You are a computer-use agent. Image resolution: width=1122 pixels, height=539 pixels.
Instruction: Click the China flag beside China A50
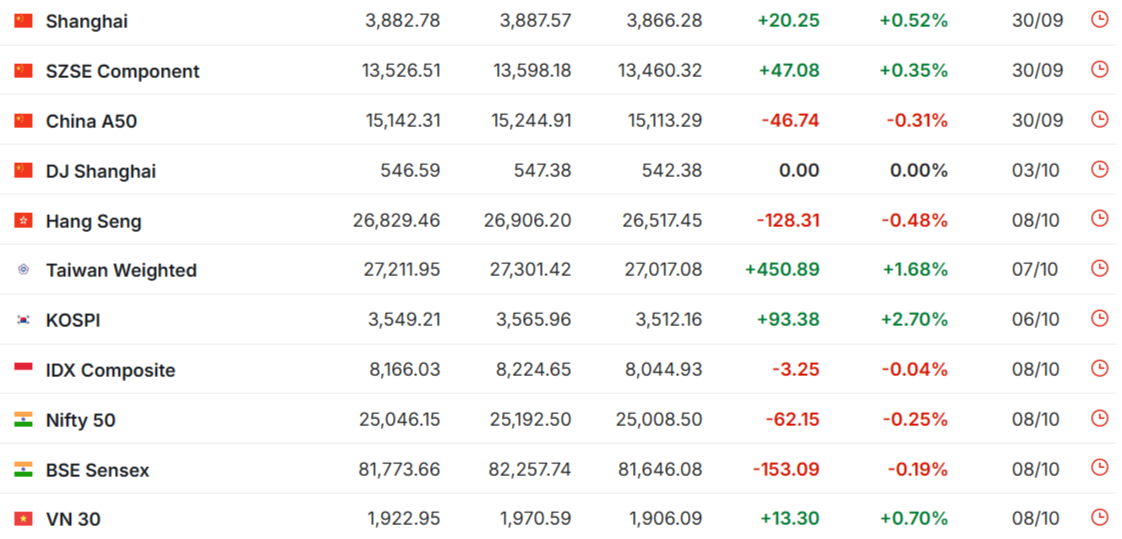(23, 121)
